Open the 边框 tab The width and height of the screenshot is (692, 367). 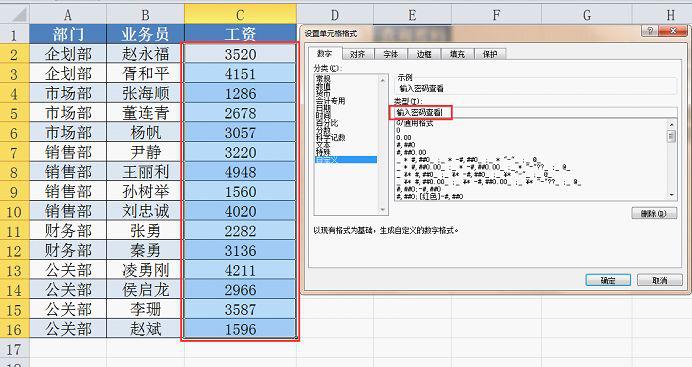[424, 54]
